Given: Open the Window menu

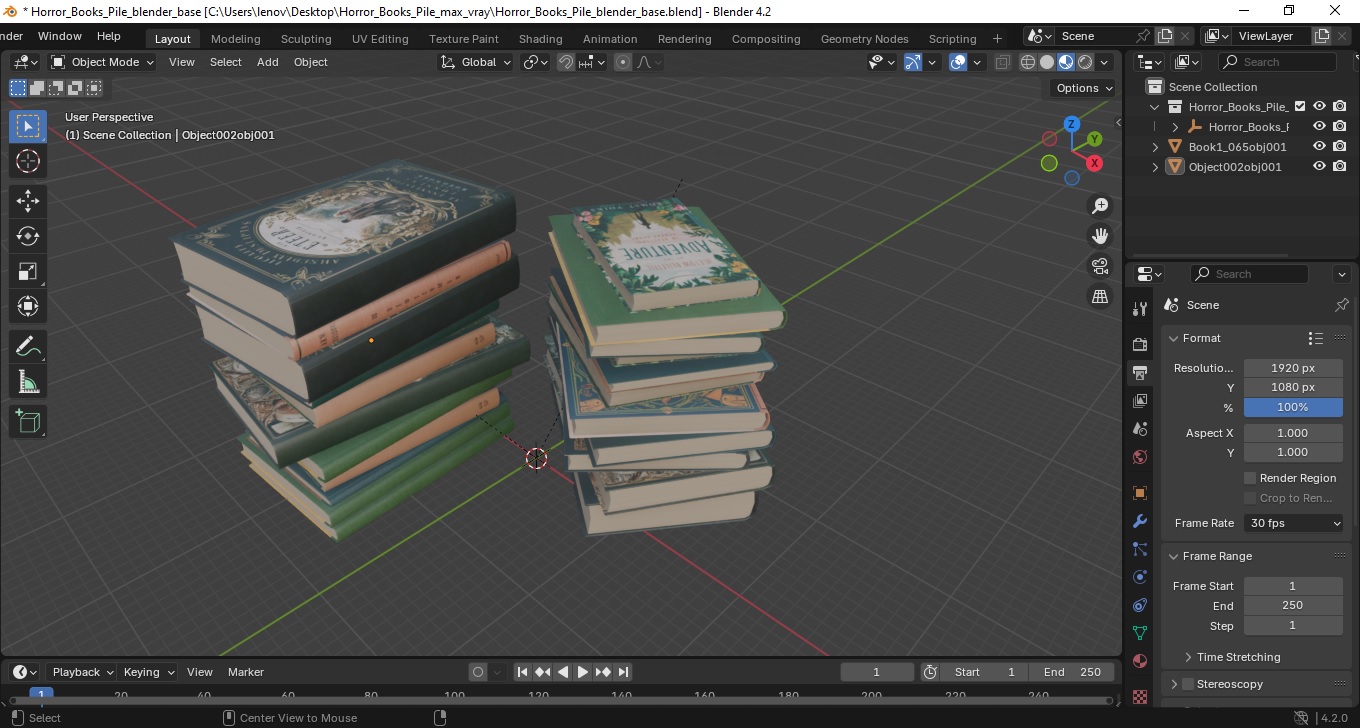Looking at the screenshot, I should click(60, 36).
